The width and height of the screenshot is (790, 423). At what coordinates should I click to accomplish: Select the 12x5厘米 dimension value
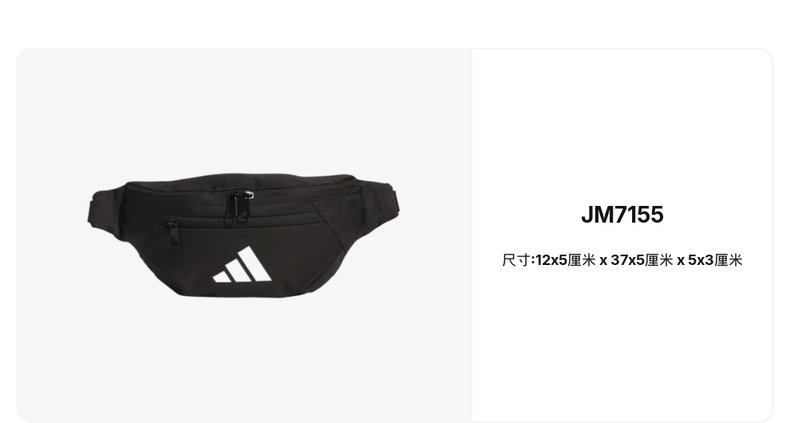click(565, 260)
